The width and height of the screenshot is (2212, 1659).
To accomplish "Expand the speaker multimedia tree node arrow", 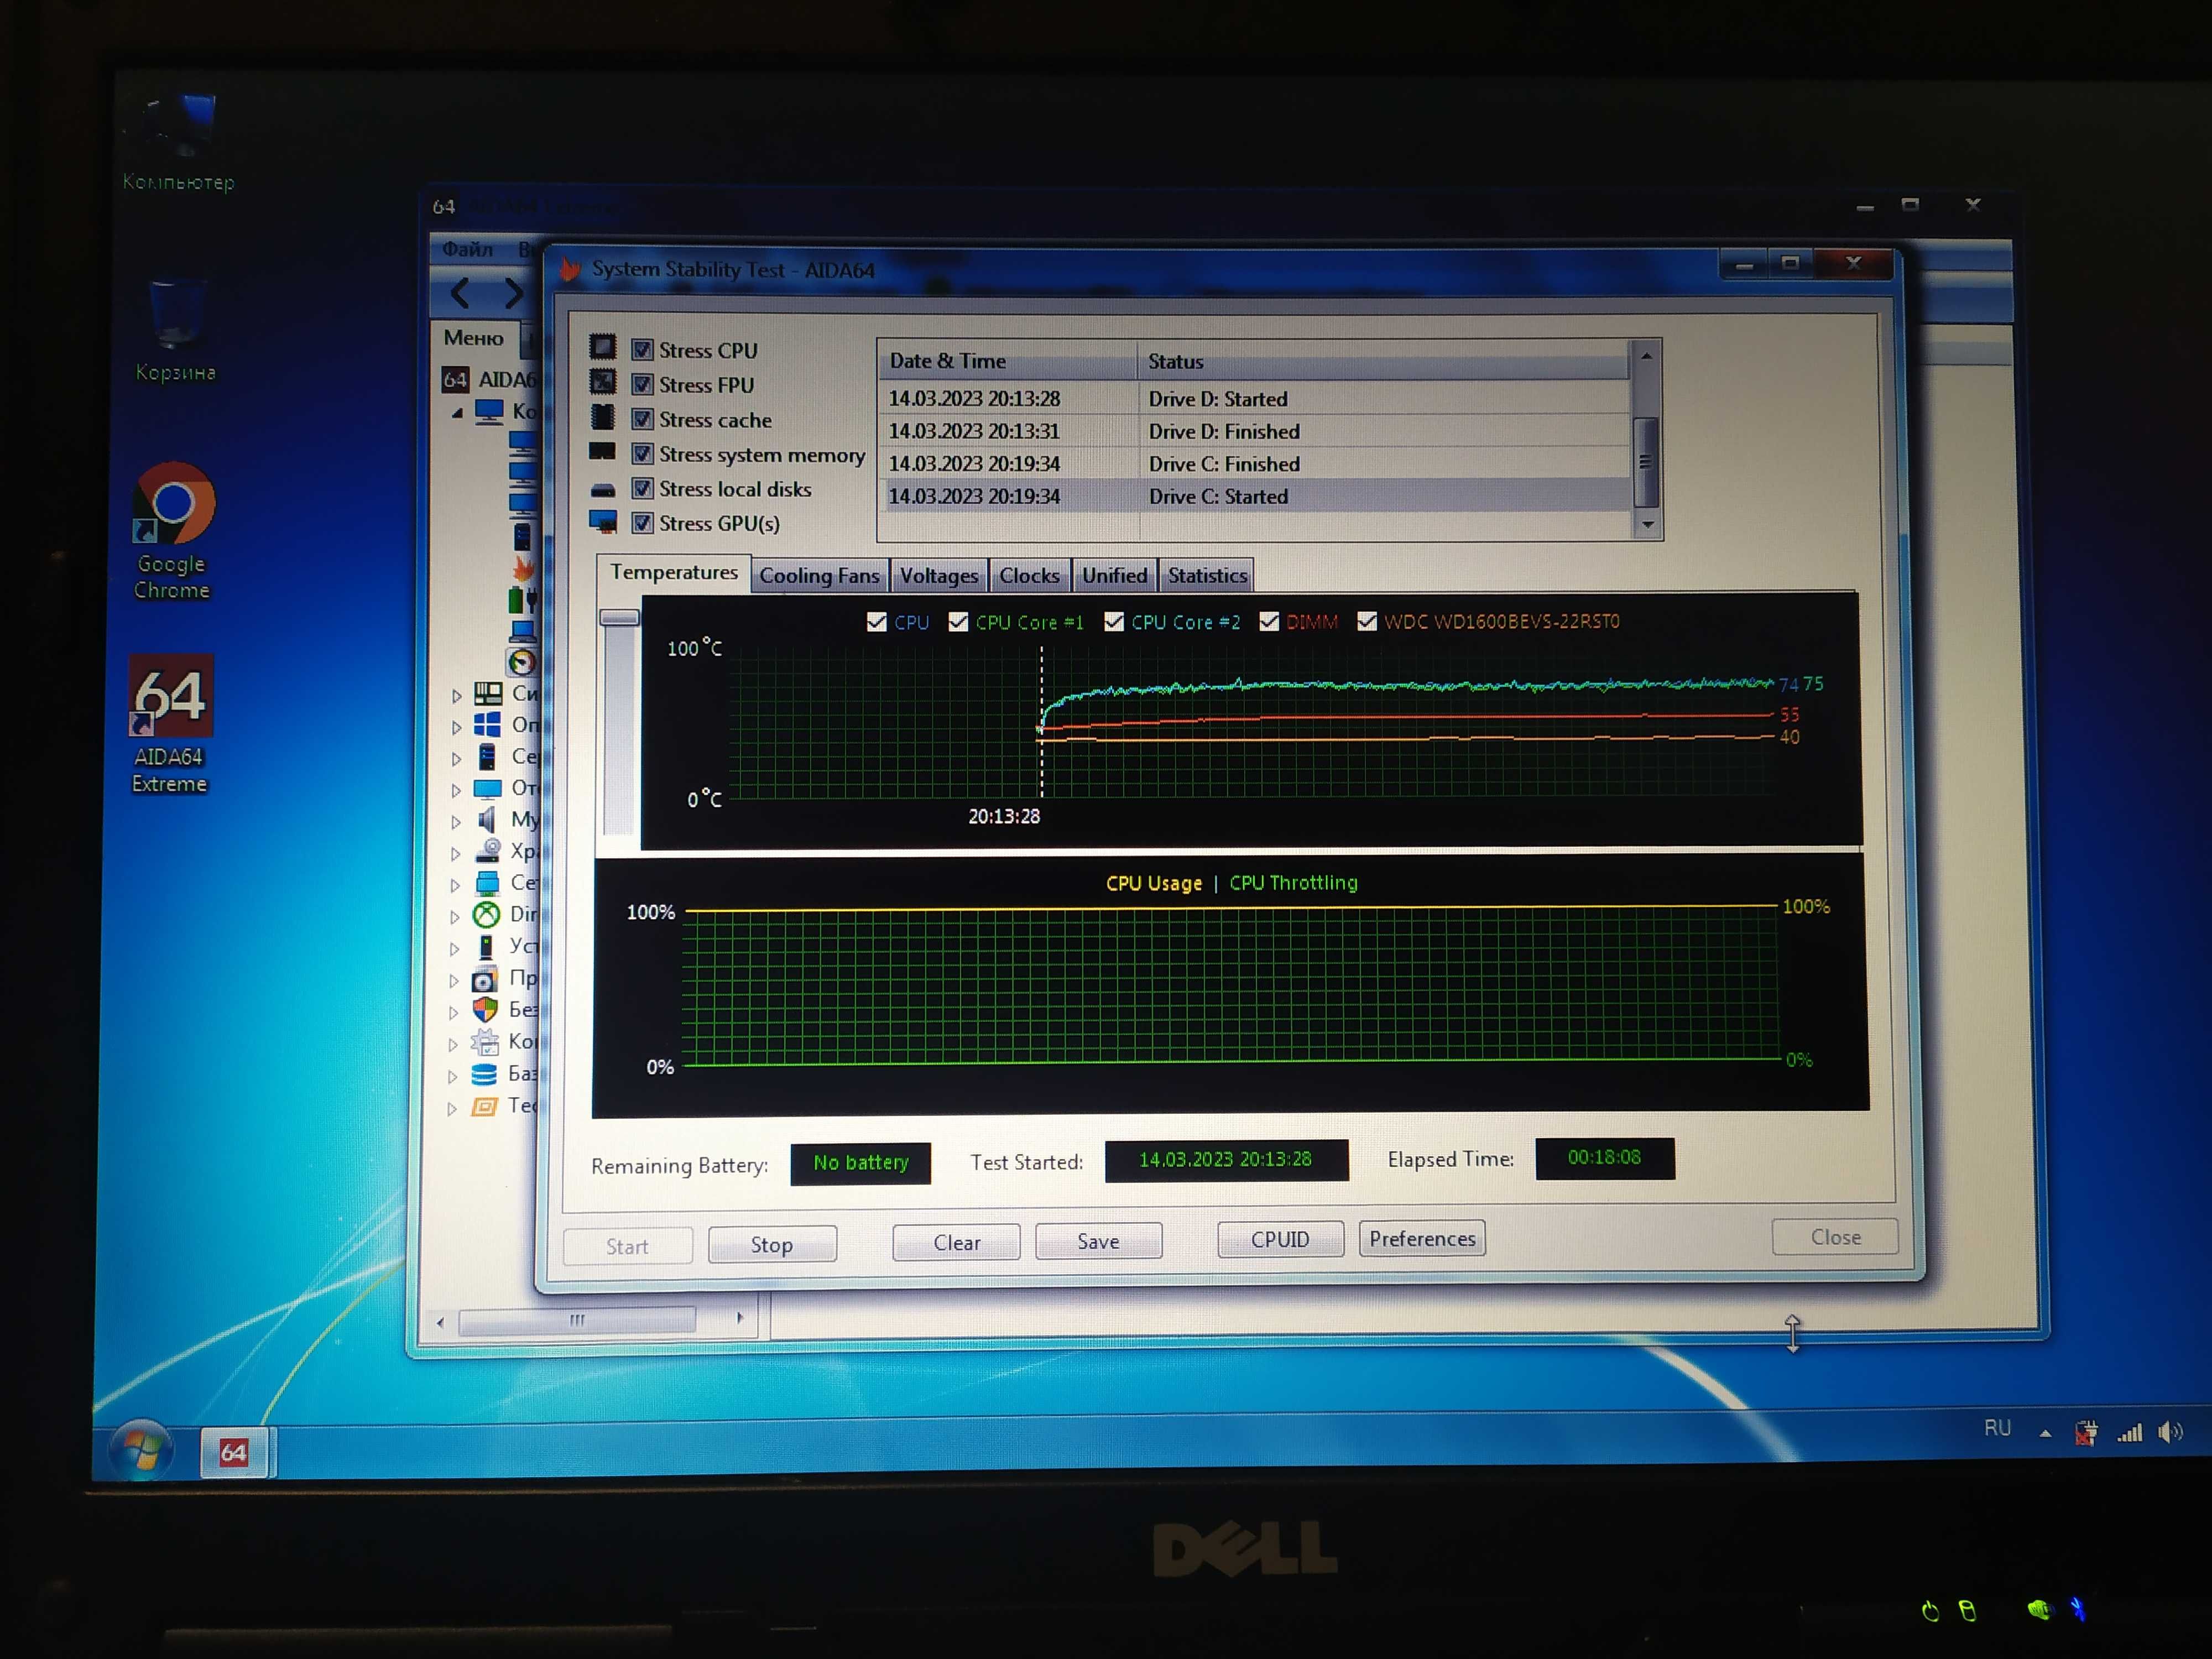I will [x=455, y=822].
